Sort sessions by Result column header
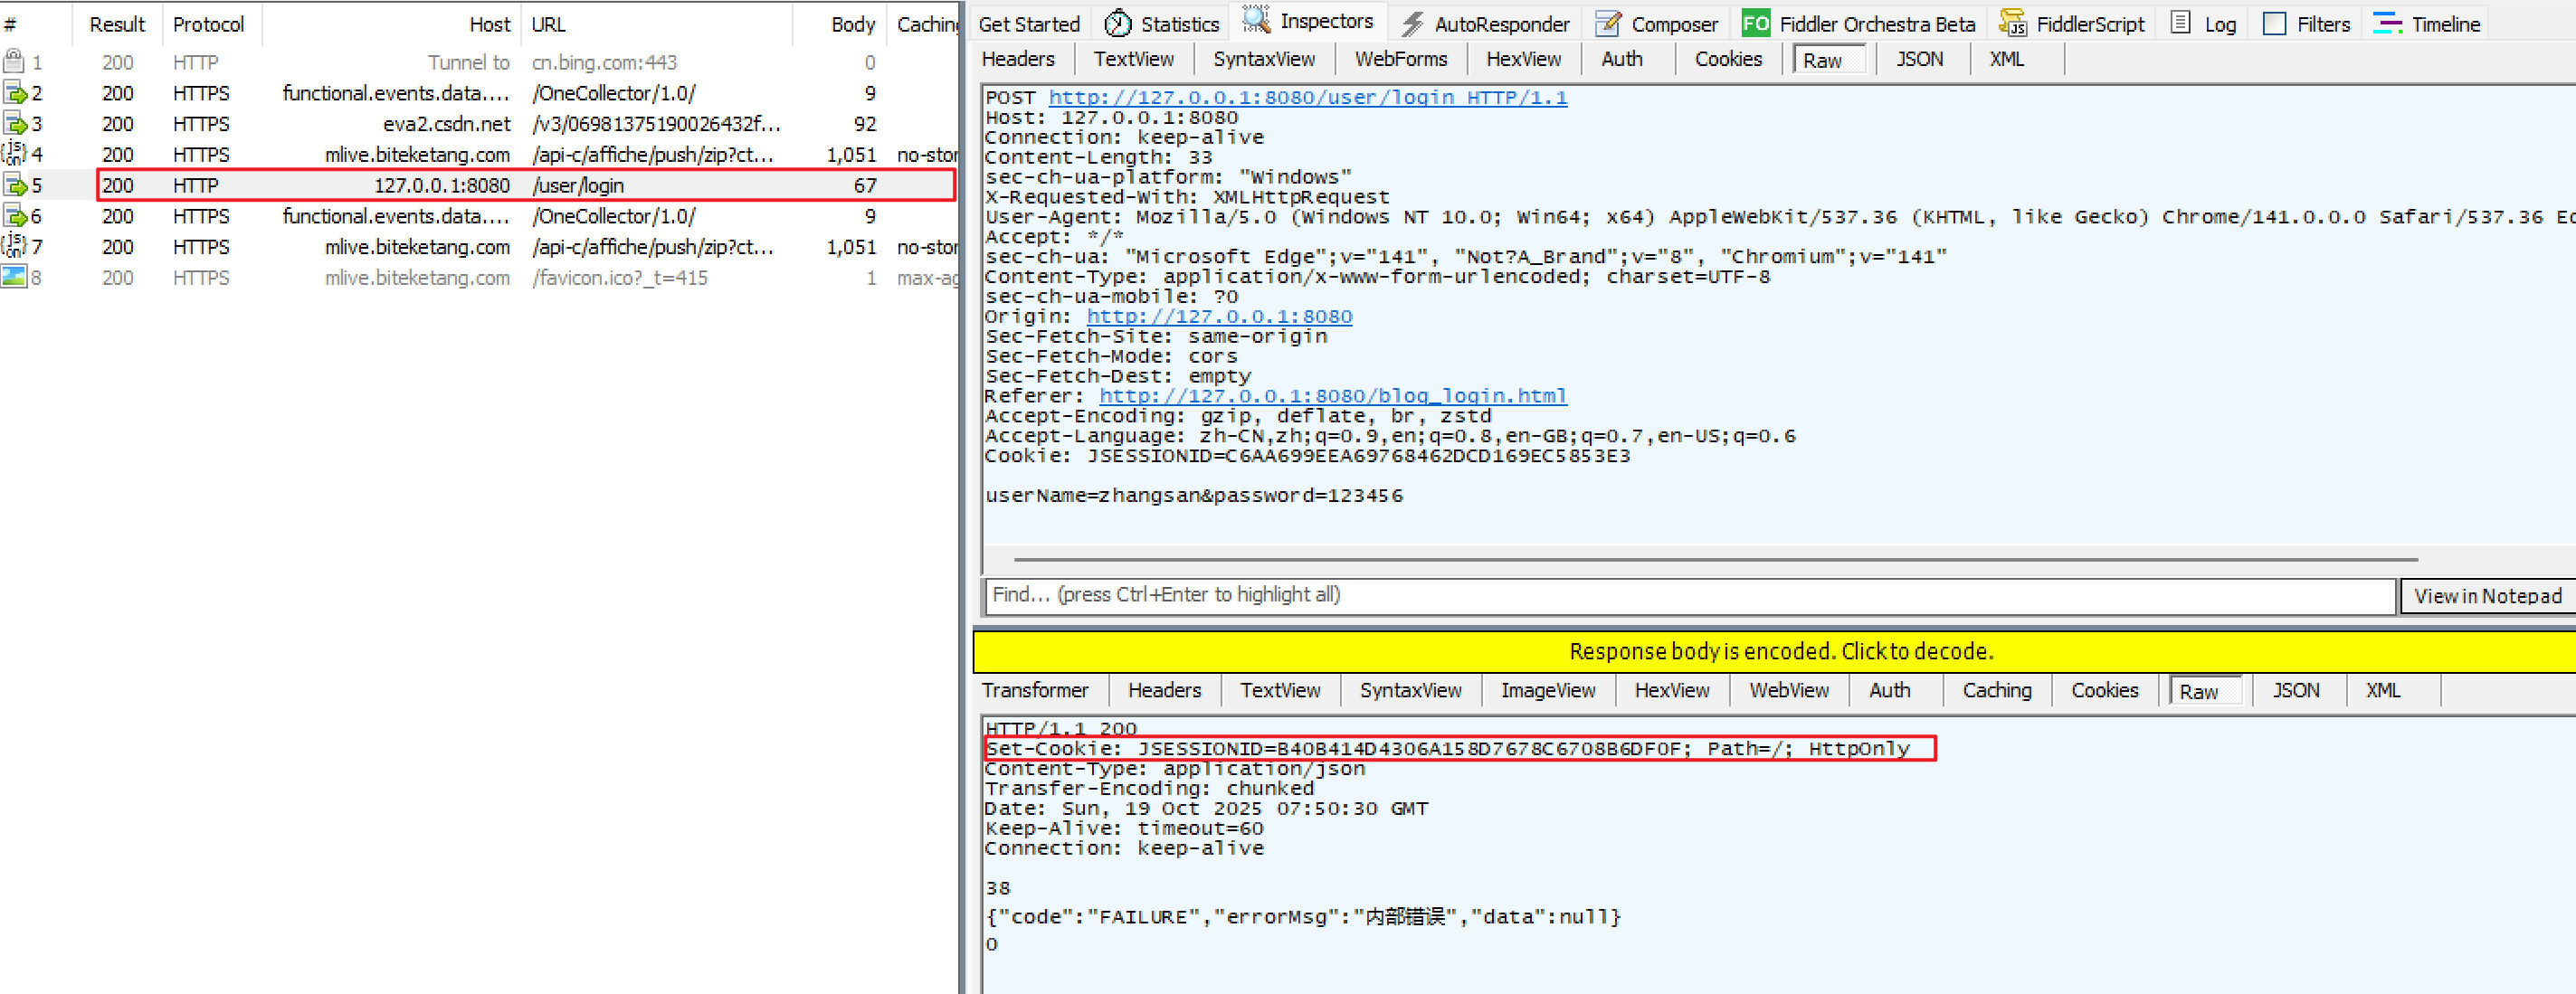This screenshot has width=2576, height=994. pos(116,24)
